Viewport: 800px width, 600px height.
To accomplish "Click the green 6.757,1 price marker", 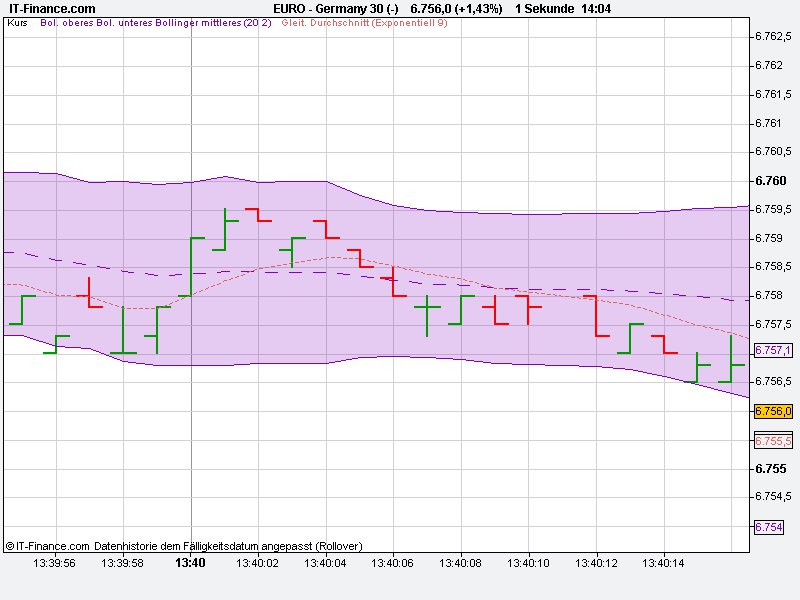I will click(772, 349).
